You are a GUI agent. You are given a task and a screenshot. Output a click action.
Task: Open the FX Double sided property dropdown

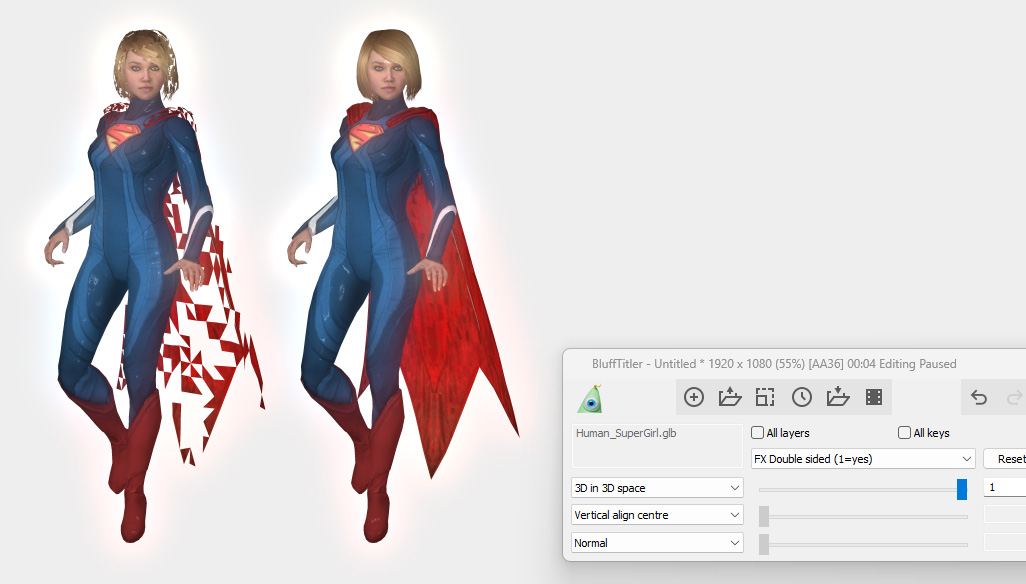(863, 458)
